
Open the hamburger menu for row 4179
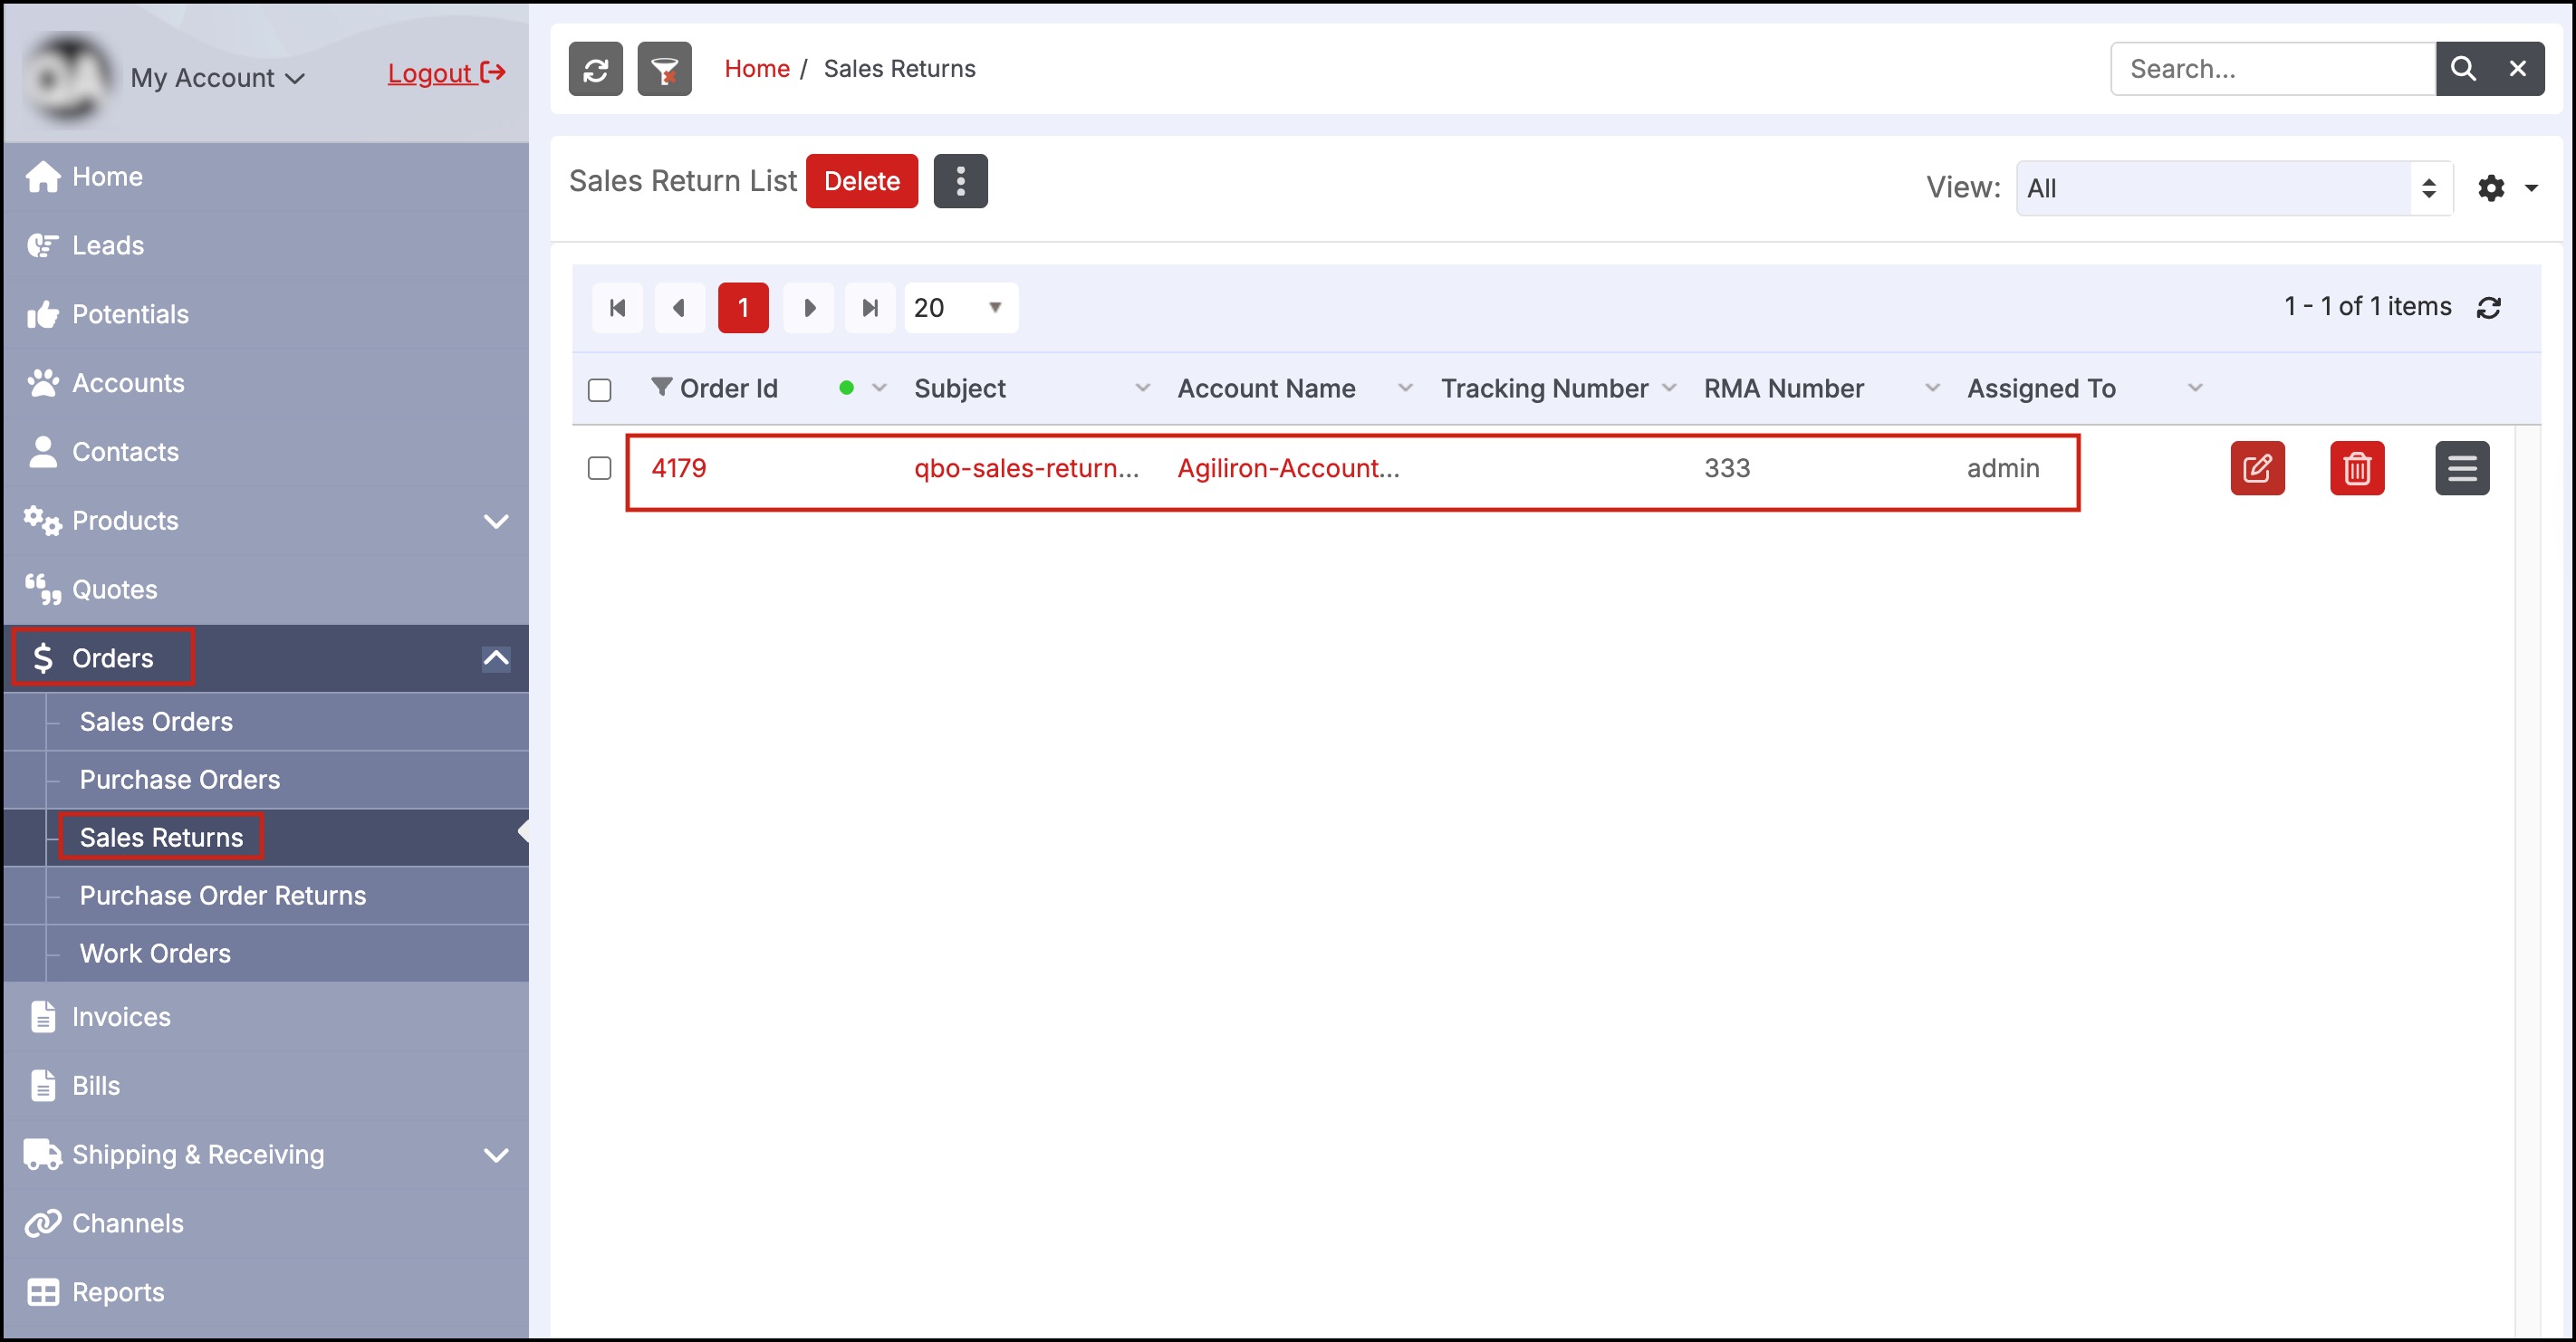point(2461,468)
